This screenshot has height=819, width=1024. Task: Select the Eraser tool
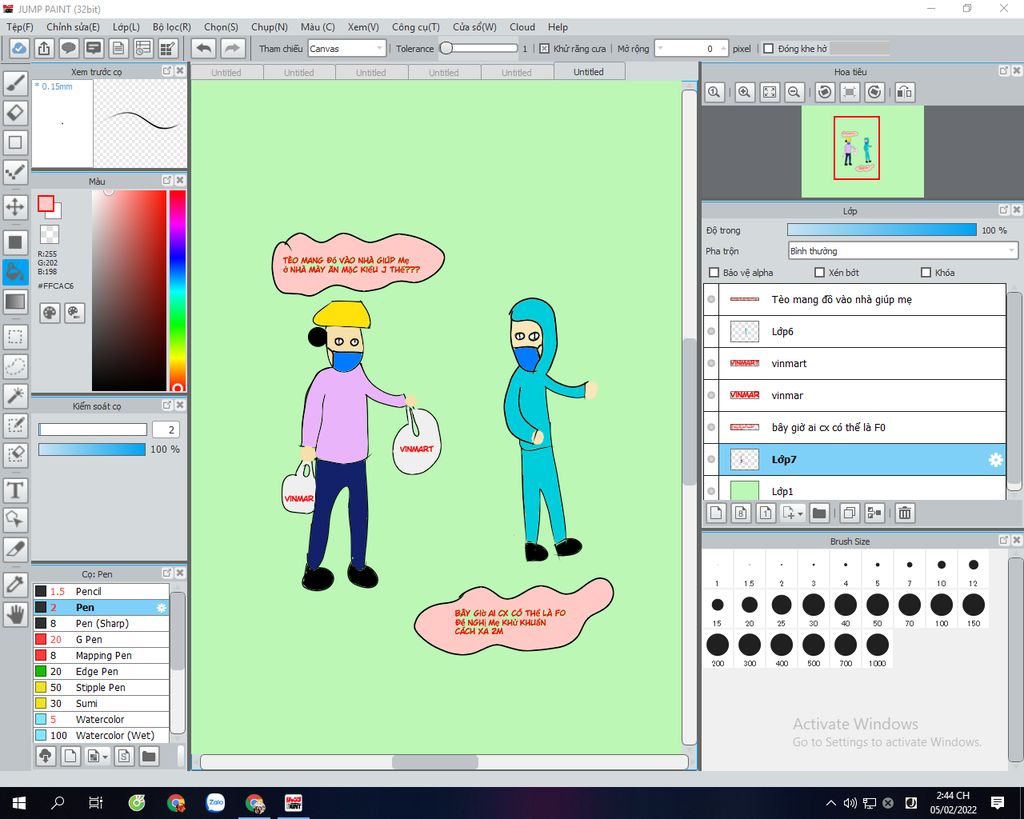click(15, 113)
